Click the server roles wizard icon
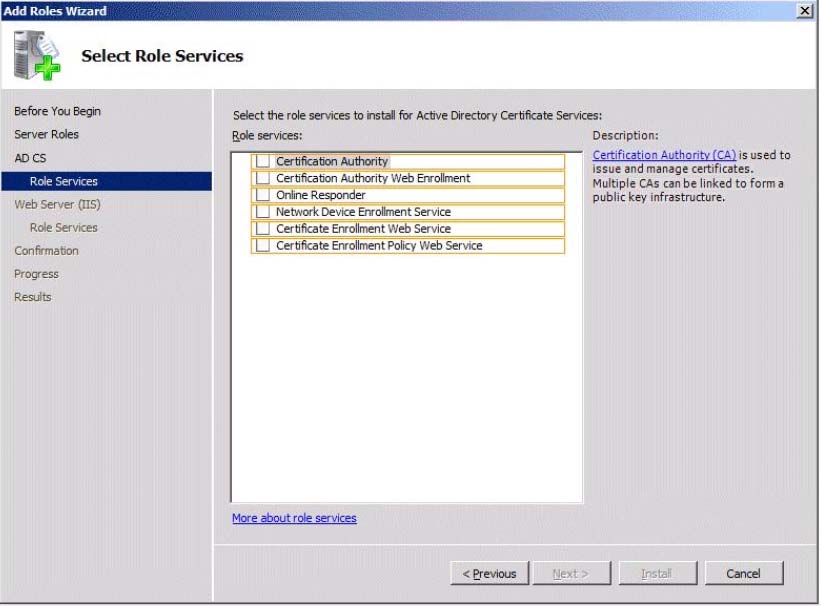This screenshot has height=606, width=821. tap(37, 55)
